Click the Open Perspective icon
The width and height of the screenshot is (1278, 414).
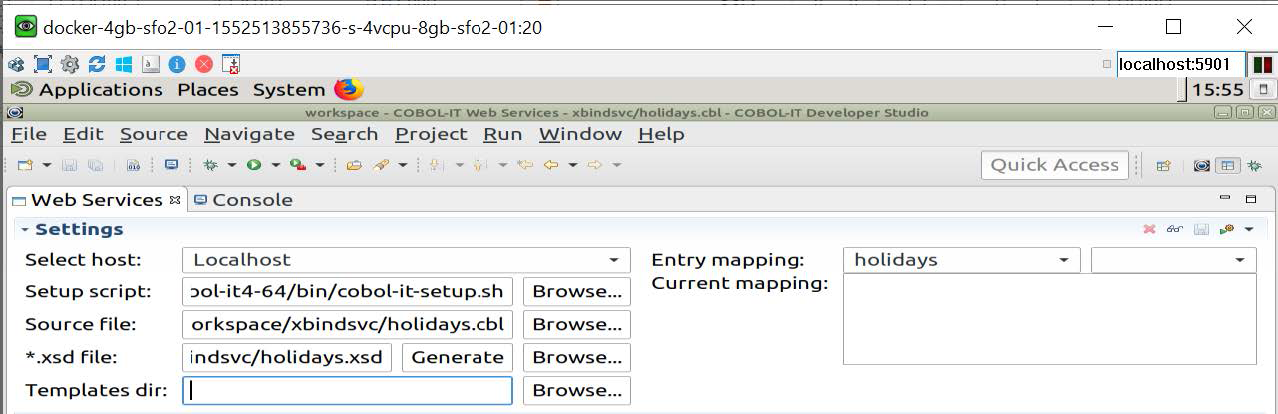click(1163, 166)
